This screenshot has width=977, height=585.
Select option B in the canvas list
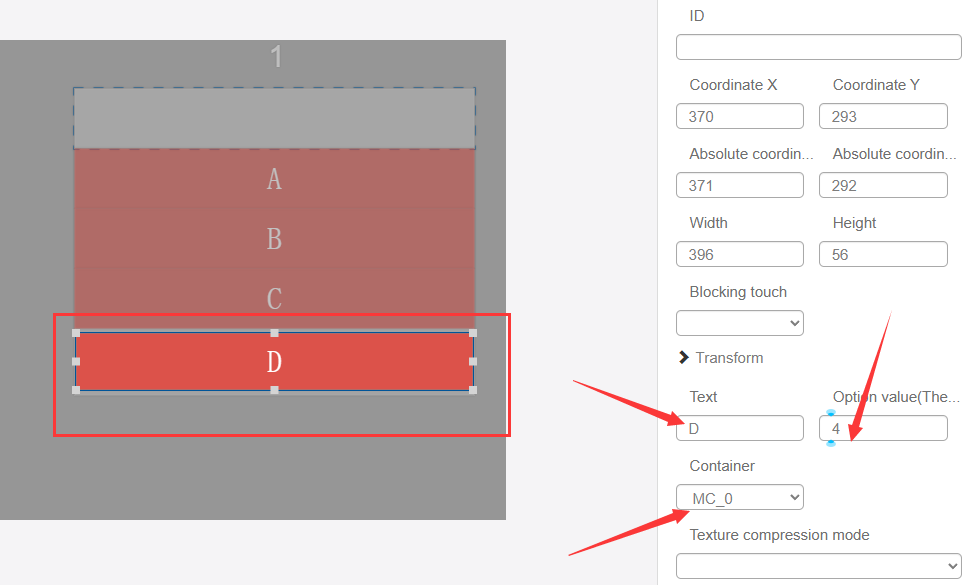274,239
